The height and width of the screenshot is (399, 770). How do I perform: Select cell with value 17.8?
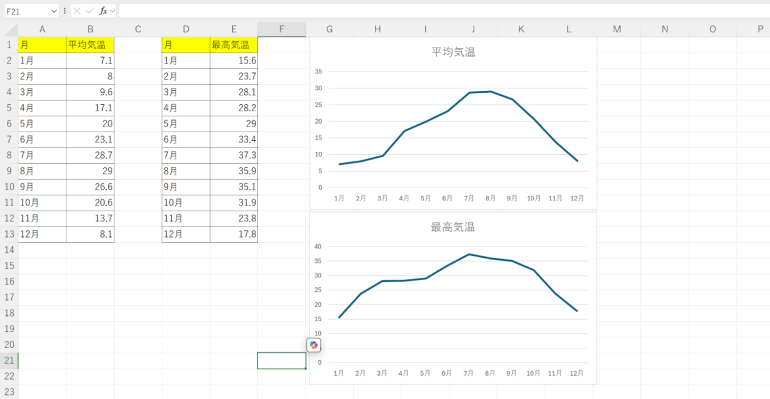click(234, 234)
